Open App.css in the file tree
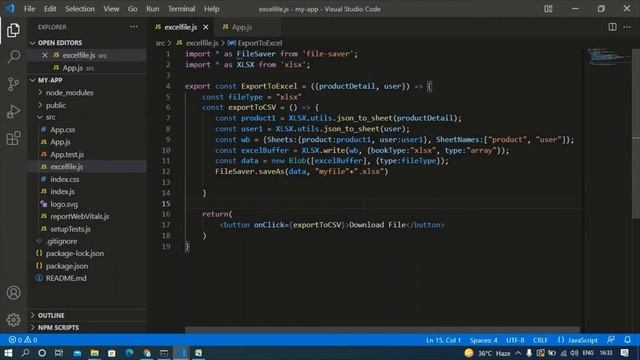 62,130
